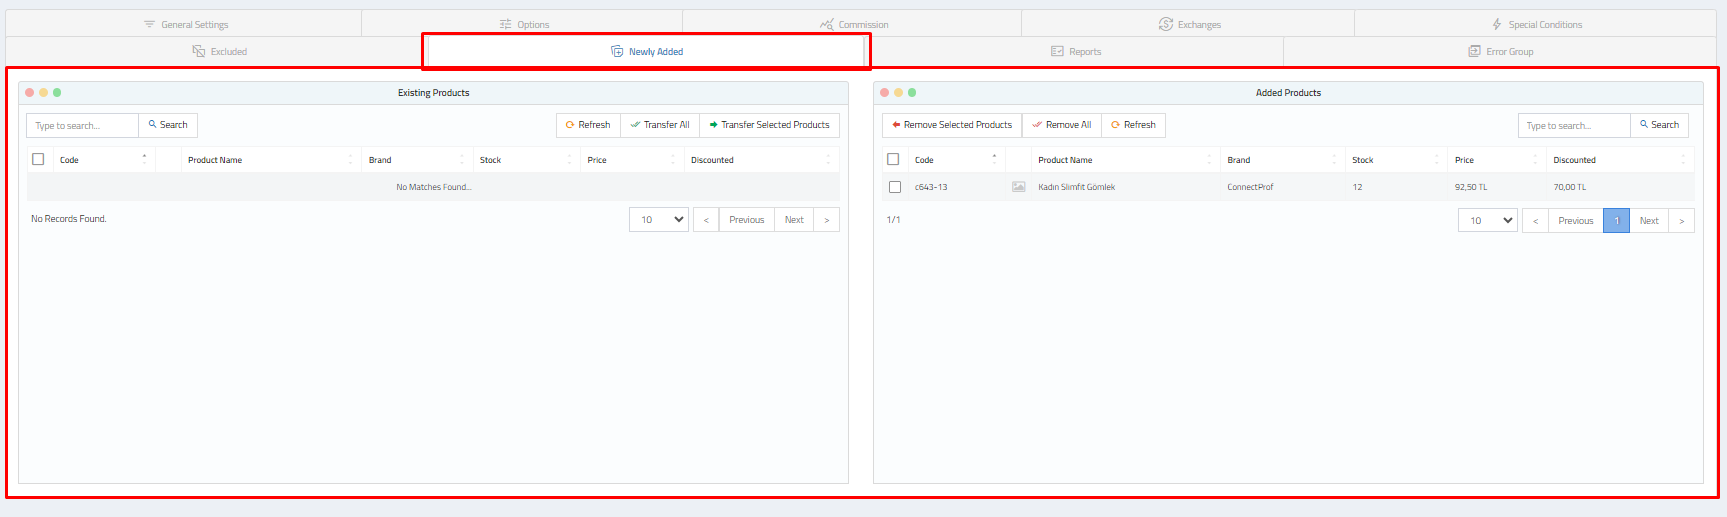Click Search button in Added Products panel
The image size is (1727, 517).
1659,125
